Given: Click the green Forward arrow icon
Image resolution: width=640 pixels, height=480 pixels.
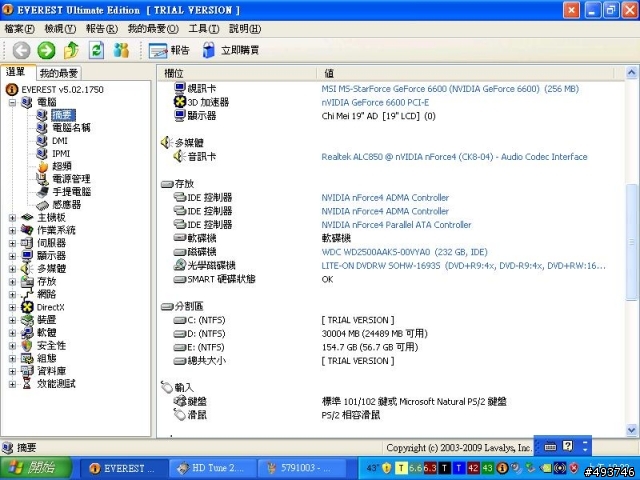Looking at the screenshot, I should point(46,51).
